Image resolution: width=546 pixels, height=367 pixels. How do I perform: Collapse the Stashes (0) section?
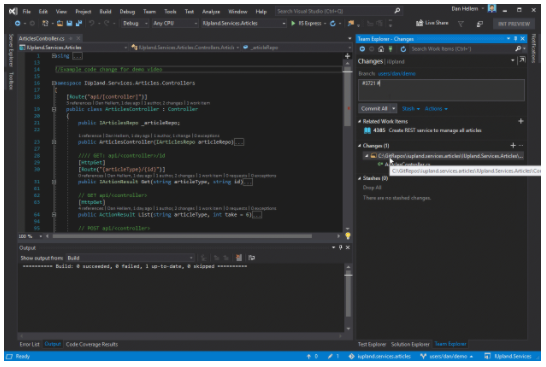(359, 178)
